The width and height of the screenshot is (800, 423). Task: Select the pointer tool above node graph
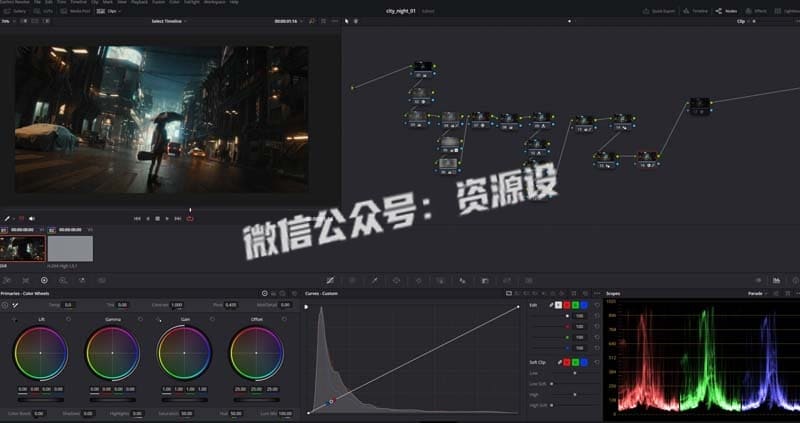click(x=347, y=21)
